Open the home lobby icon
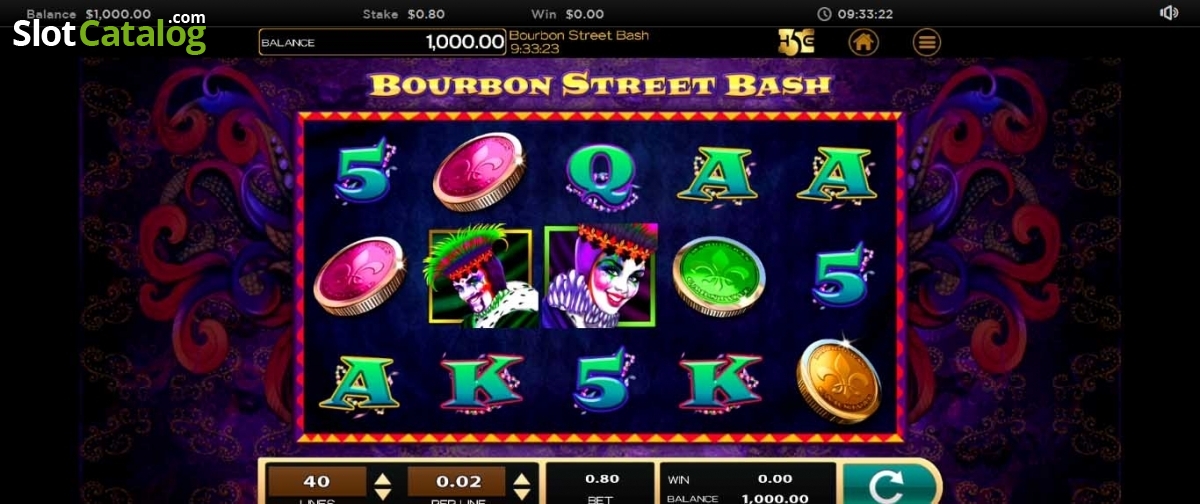Viewport: 1200px width, 504px height. pyautogui.click(x=864, y=42)
